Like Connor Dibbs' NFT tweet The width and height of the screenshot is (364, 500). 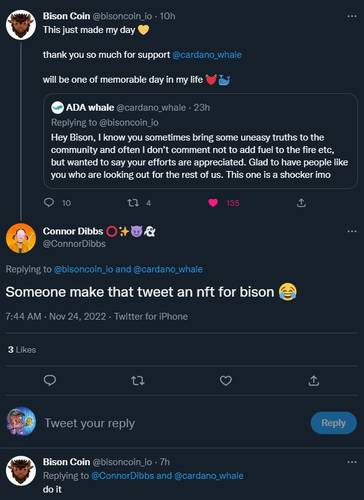pyautogui.click(x=226, y=380)
